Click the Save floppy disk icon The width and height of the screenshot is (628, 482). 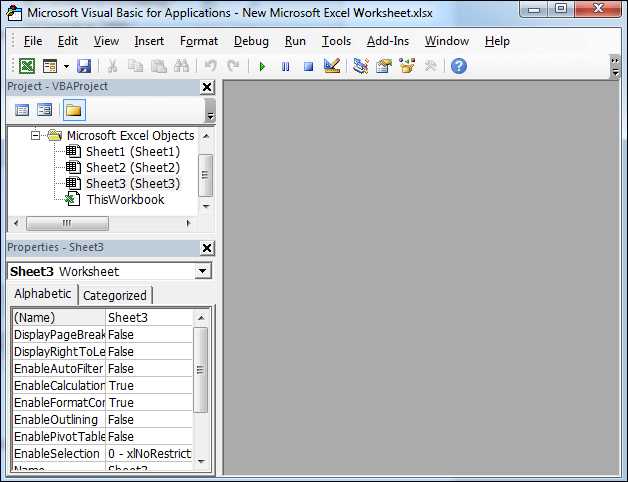pyautogui.click(x=84, y=66)
